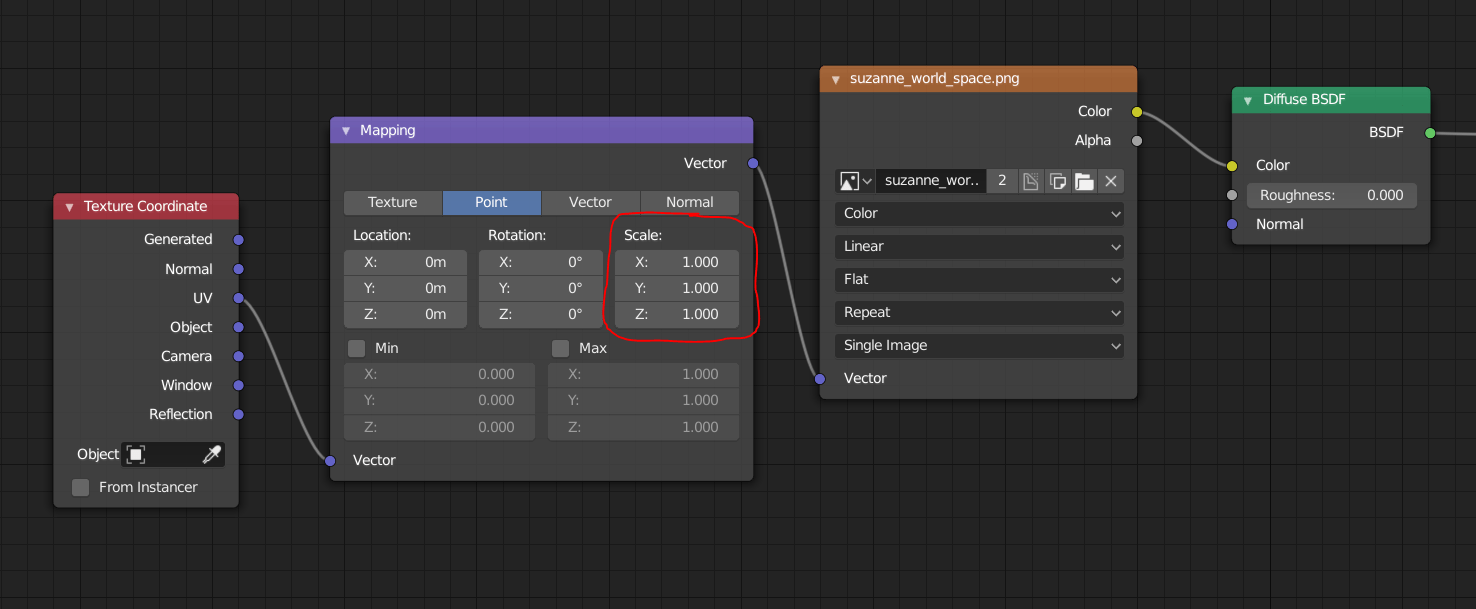
Task: Open an image file using the folder icon
Action: 1084,181
